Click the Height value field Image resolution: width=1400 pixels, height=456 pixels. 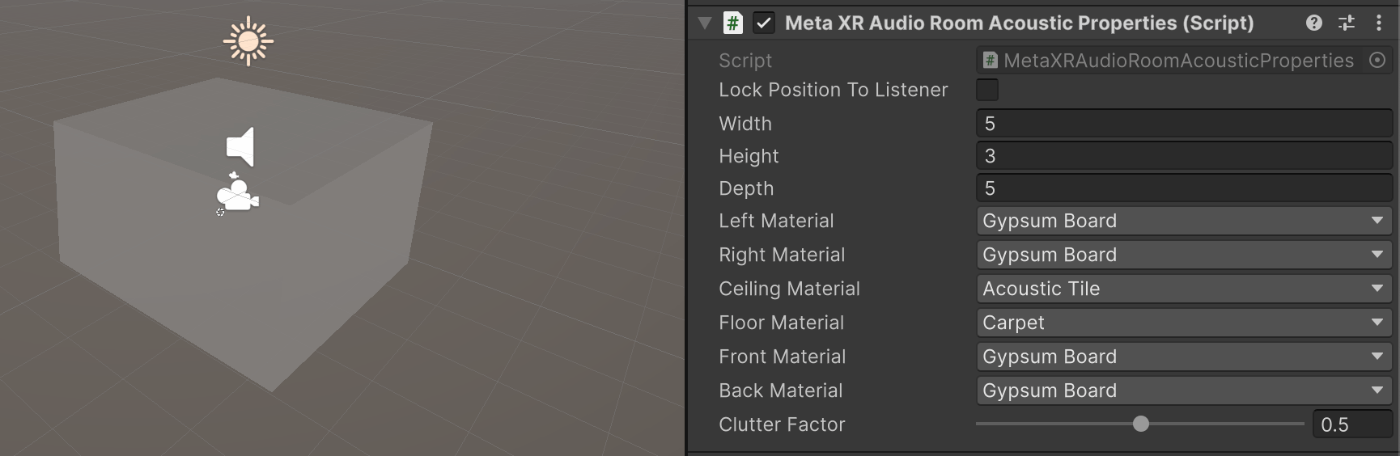(1184, 156)
